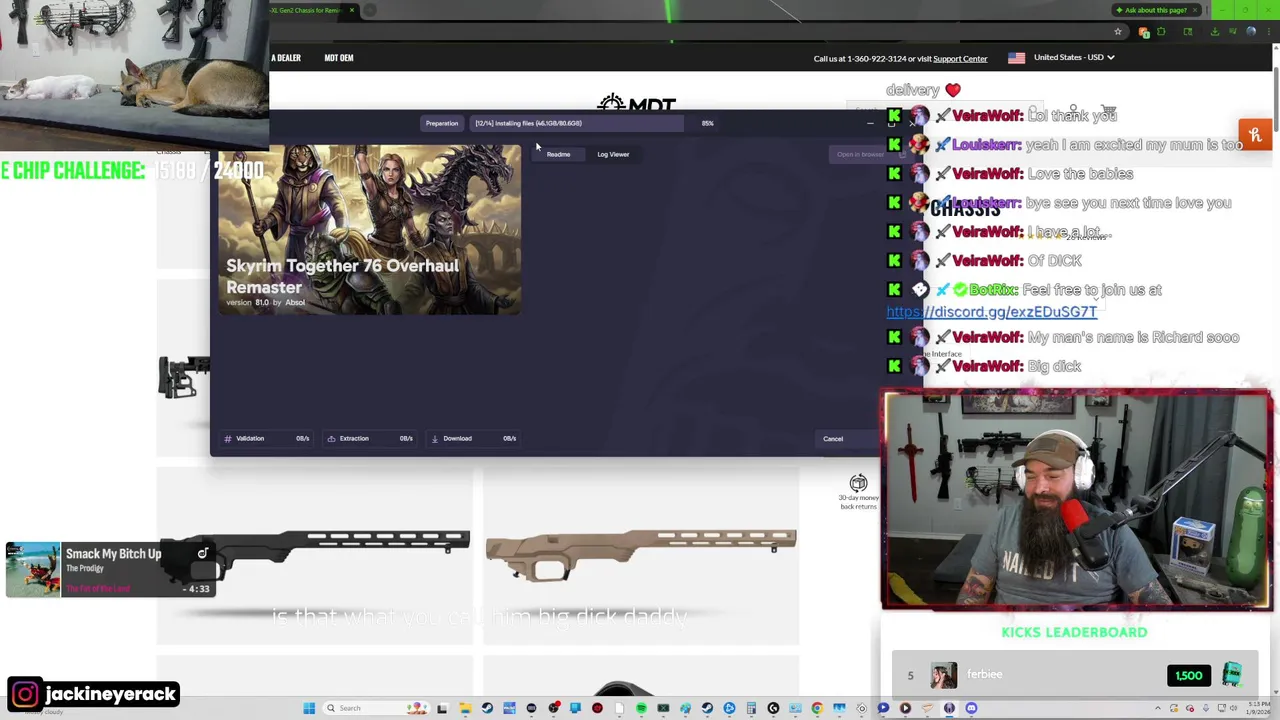Open Steam from the taskbar

click(x=487, y=708)
